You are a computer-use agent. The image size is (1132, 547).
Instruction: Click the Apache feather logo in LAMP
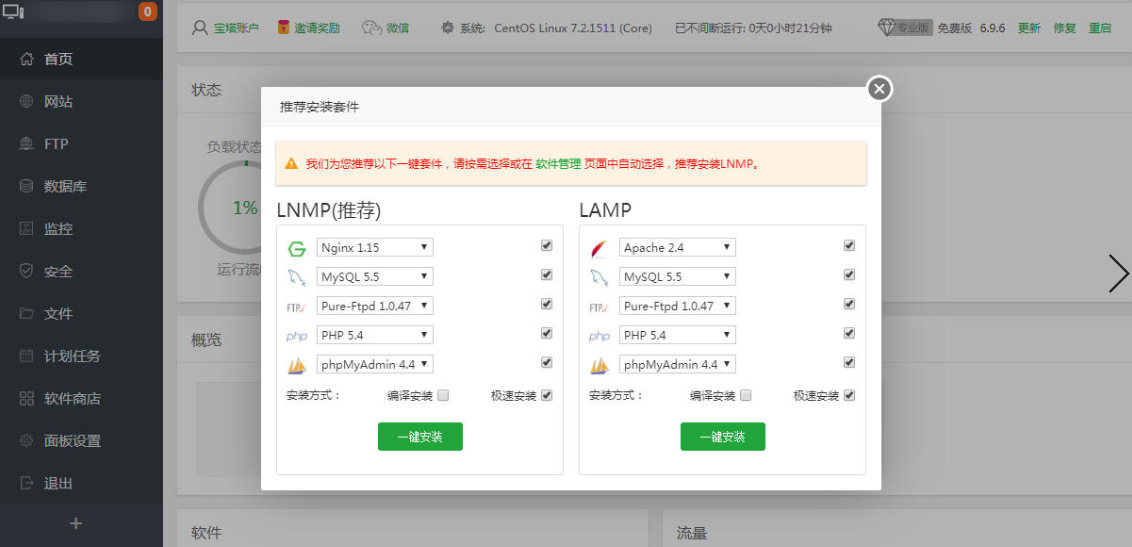pos(599,248)
